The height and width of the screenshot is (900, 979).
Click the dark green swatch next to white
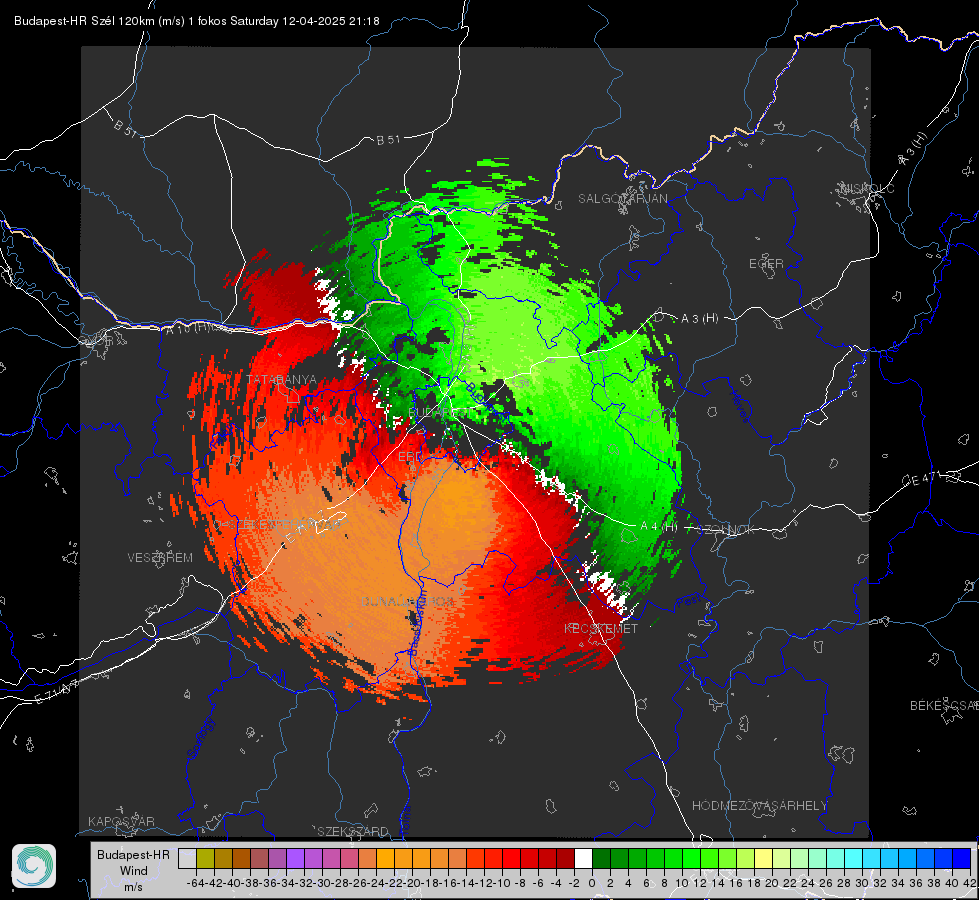click(601, 858)
